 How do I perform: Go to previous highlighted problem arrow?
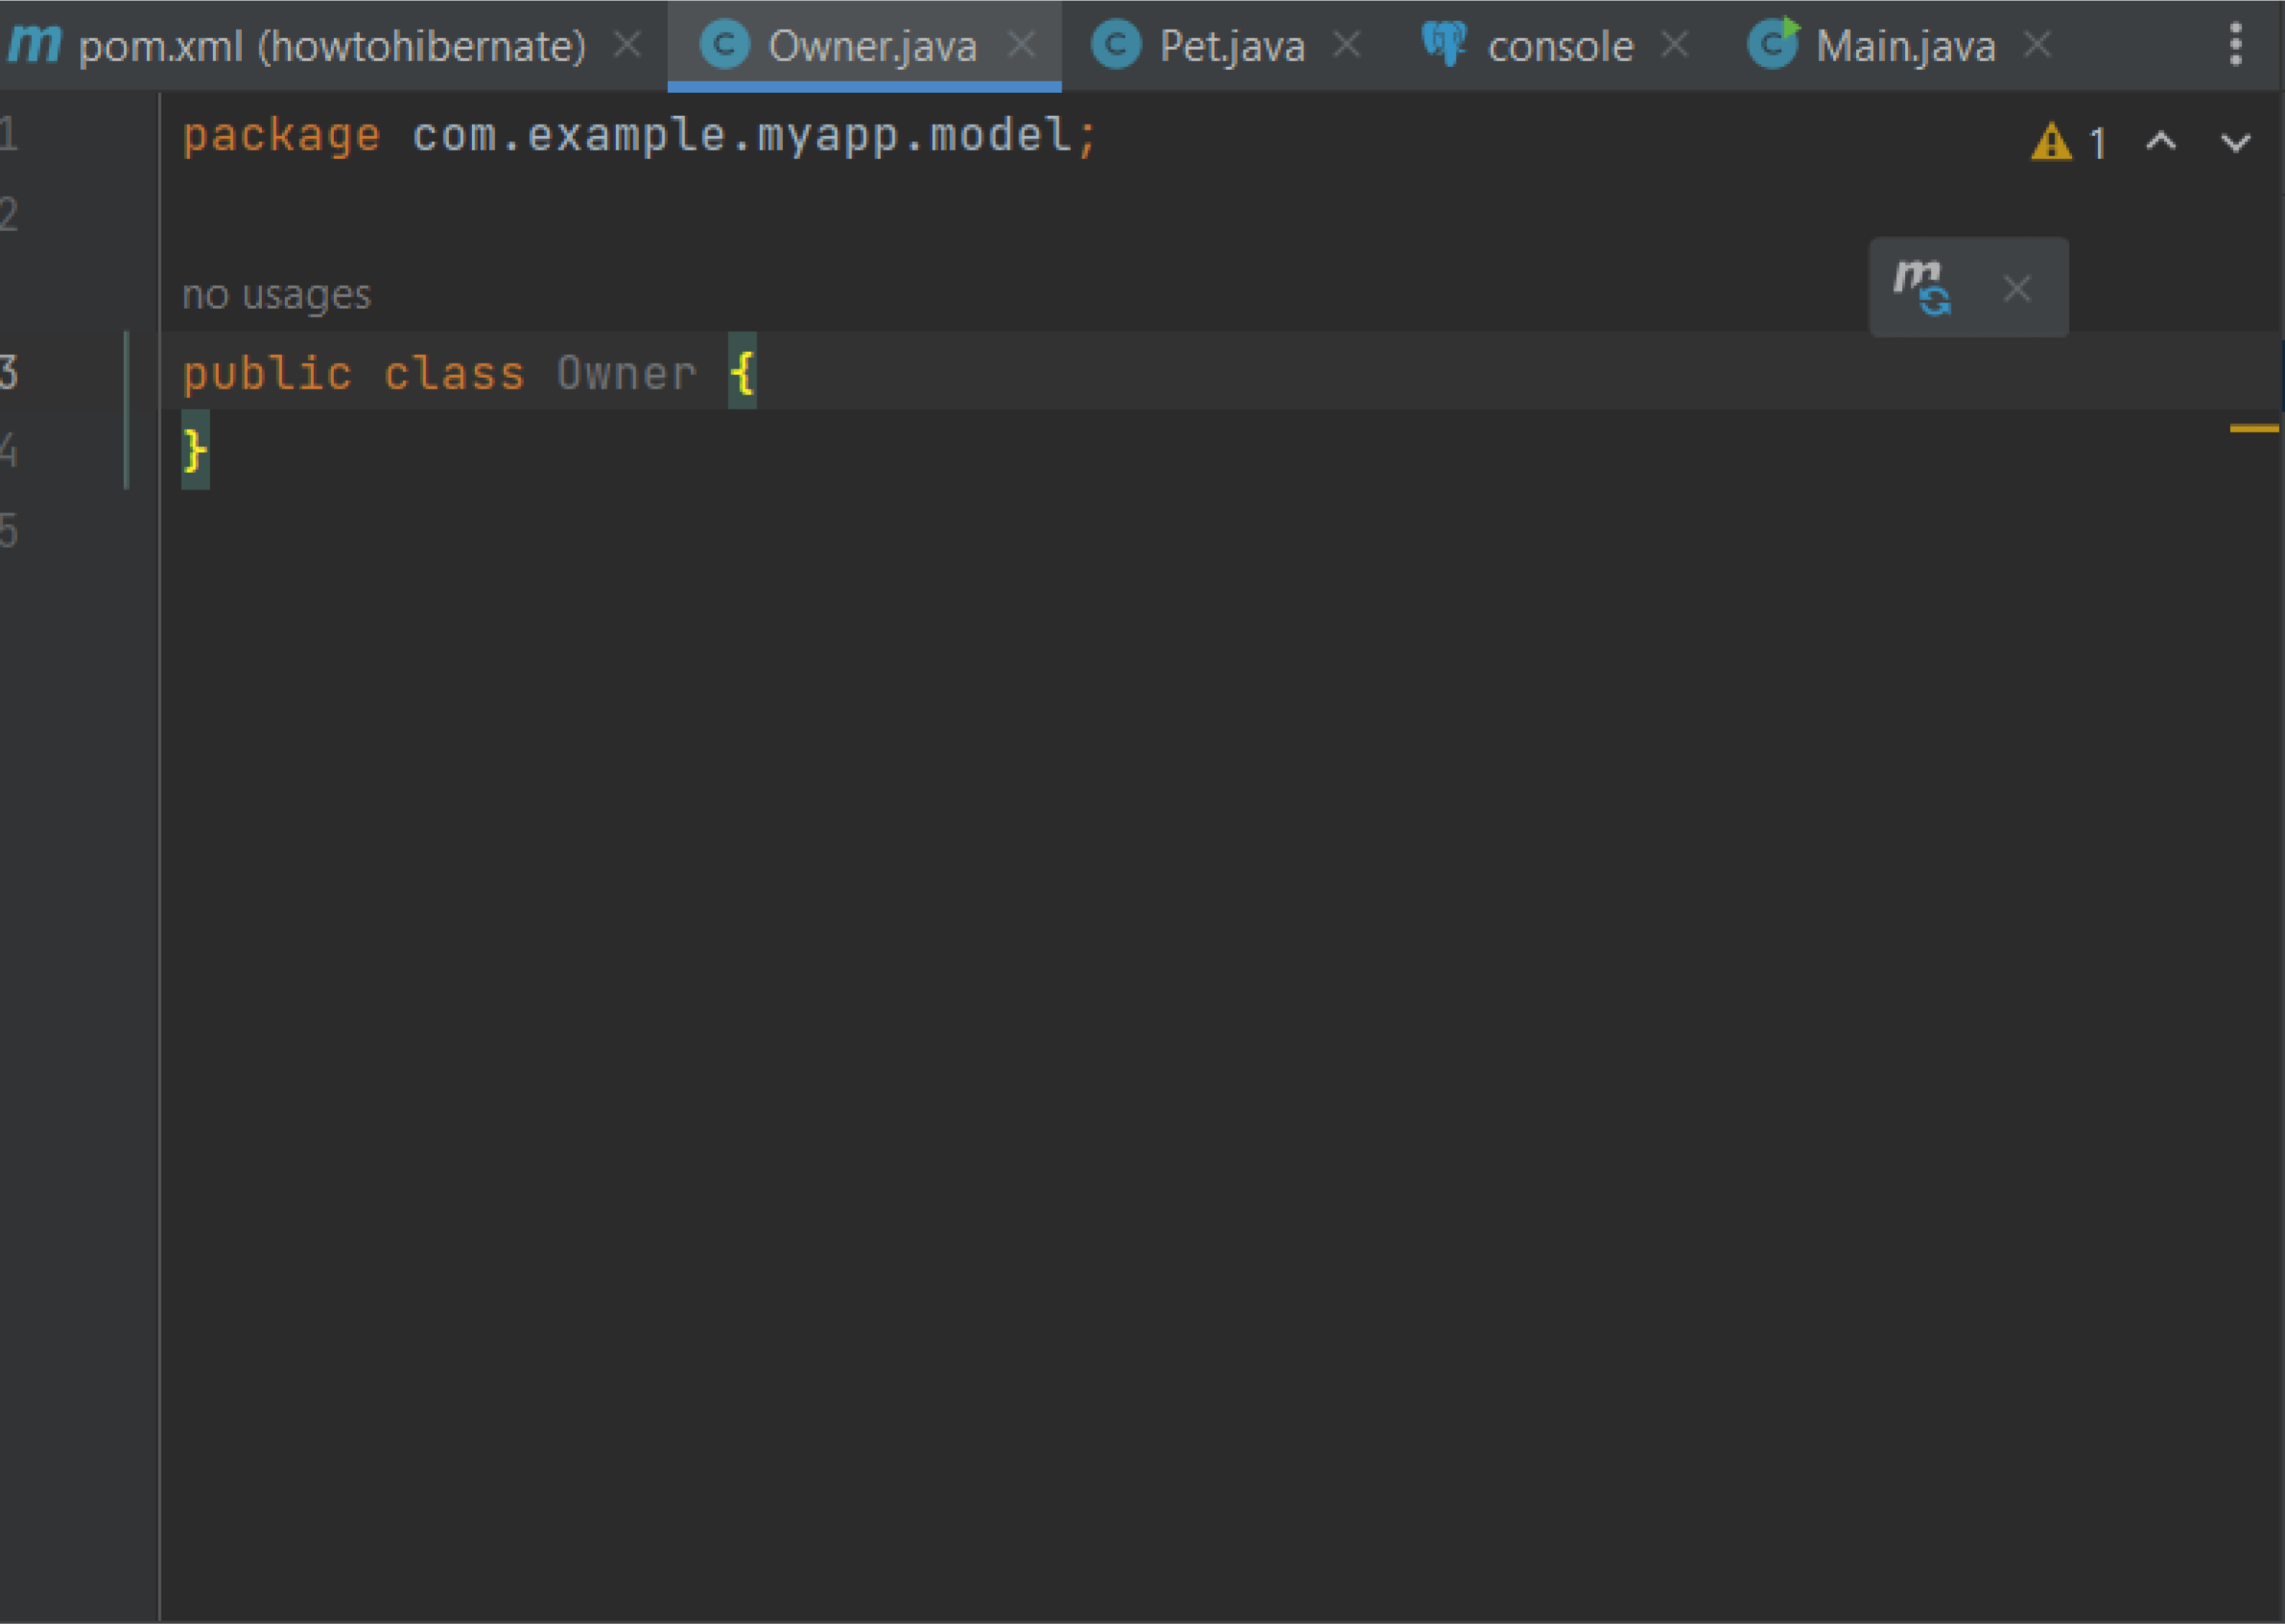tap(2161, 142)
